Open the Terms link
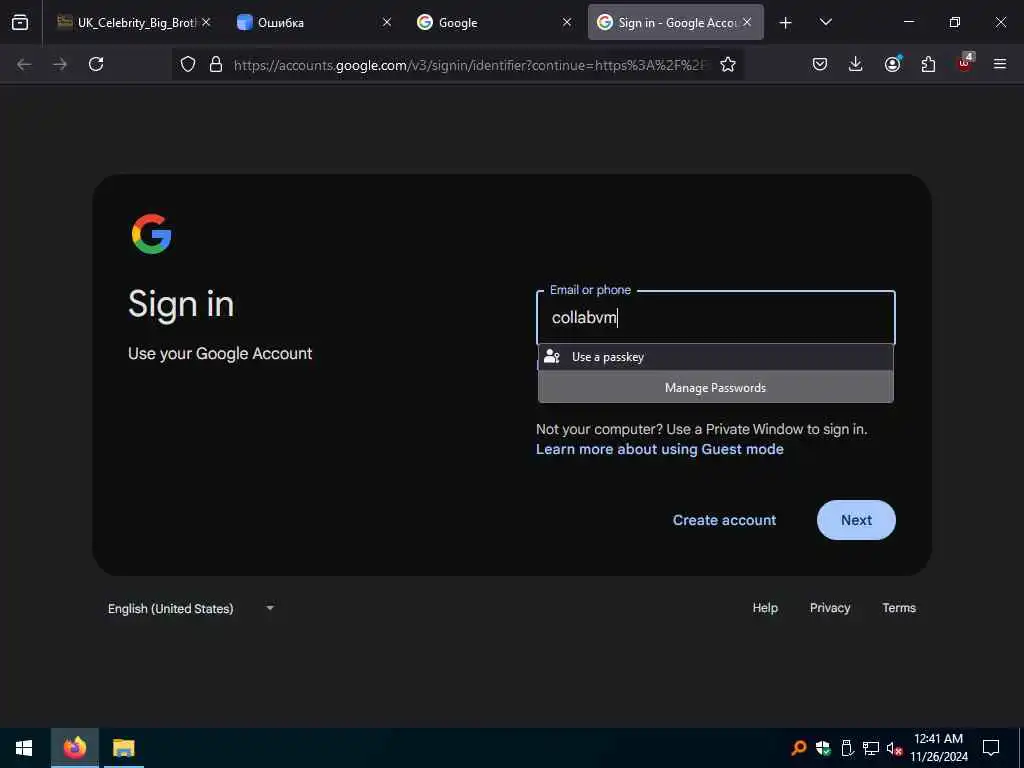 click(x=899, y=608)
